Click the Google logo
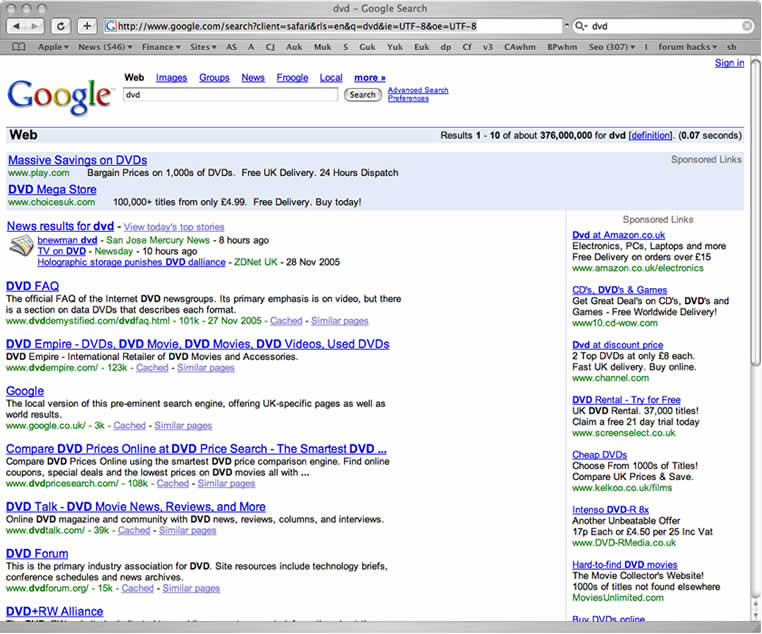The height and width of the screenshot is (634, 762). (59, 94)
